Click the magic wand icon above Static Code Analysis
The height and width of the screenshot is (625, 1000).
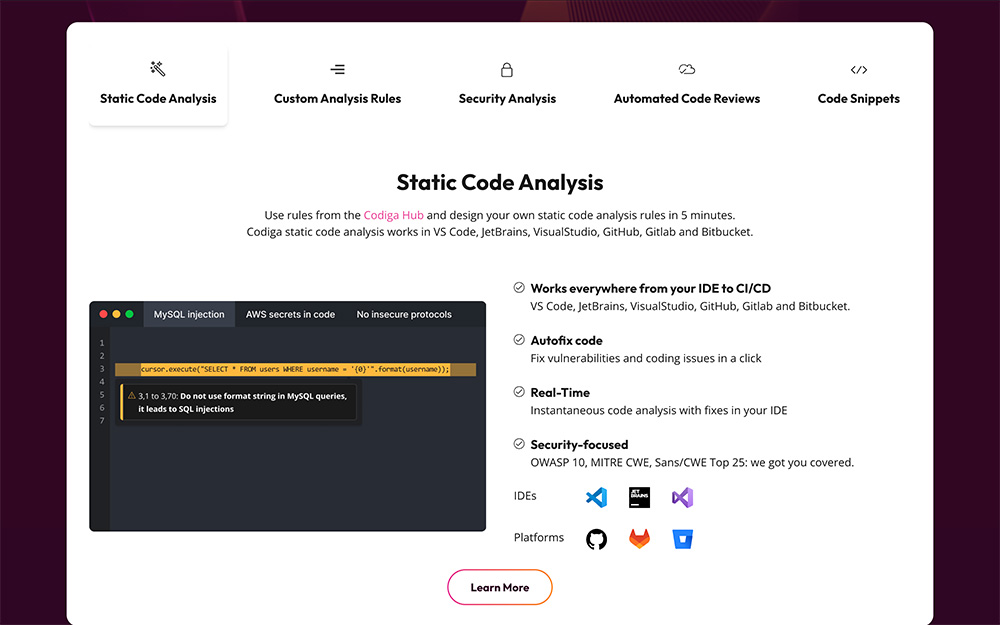click(158, 68)
